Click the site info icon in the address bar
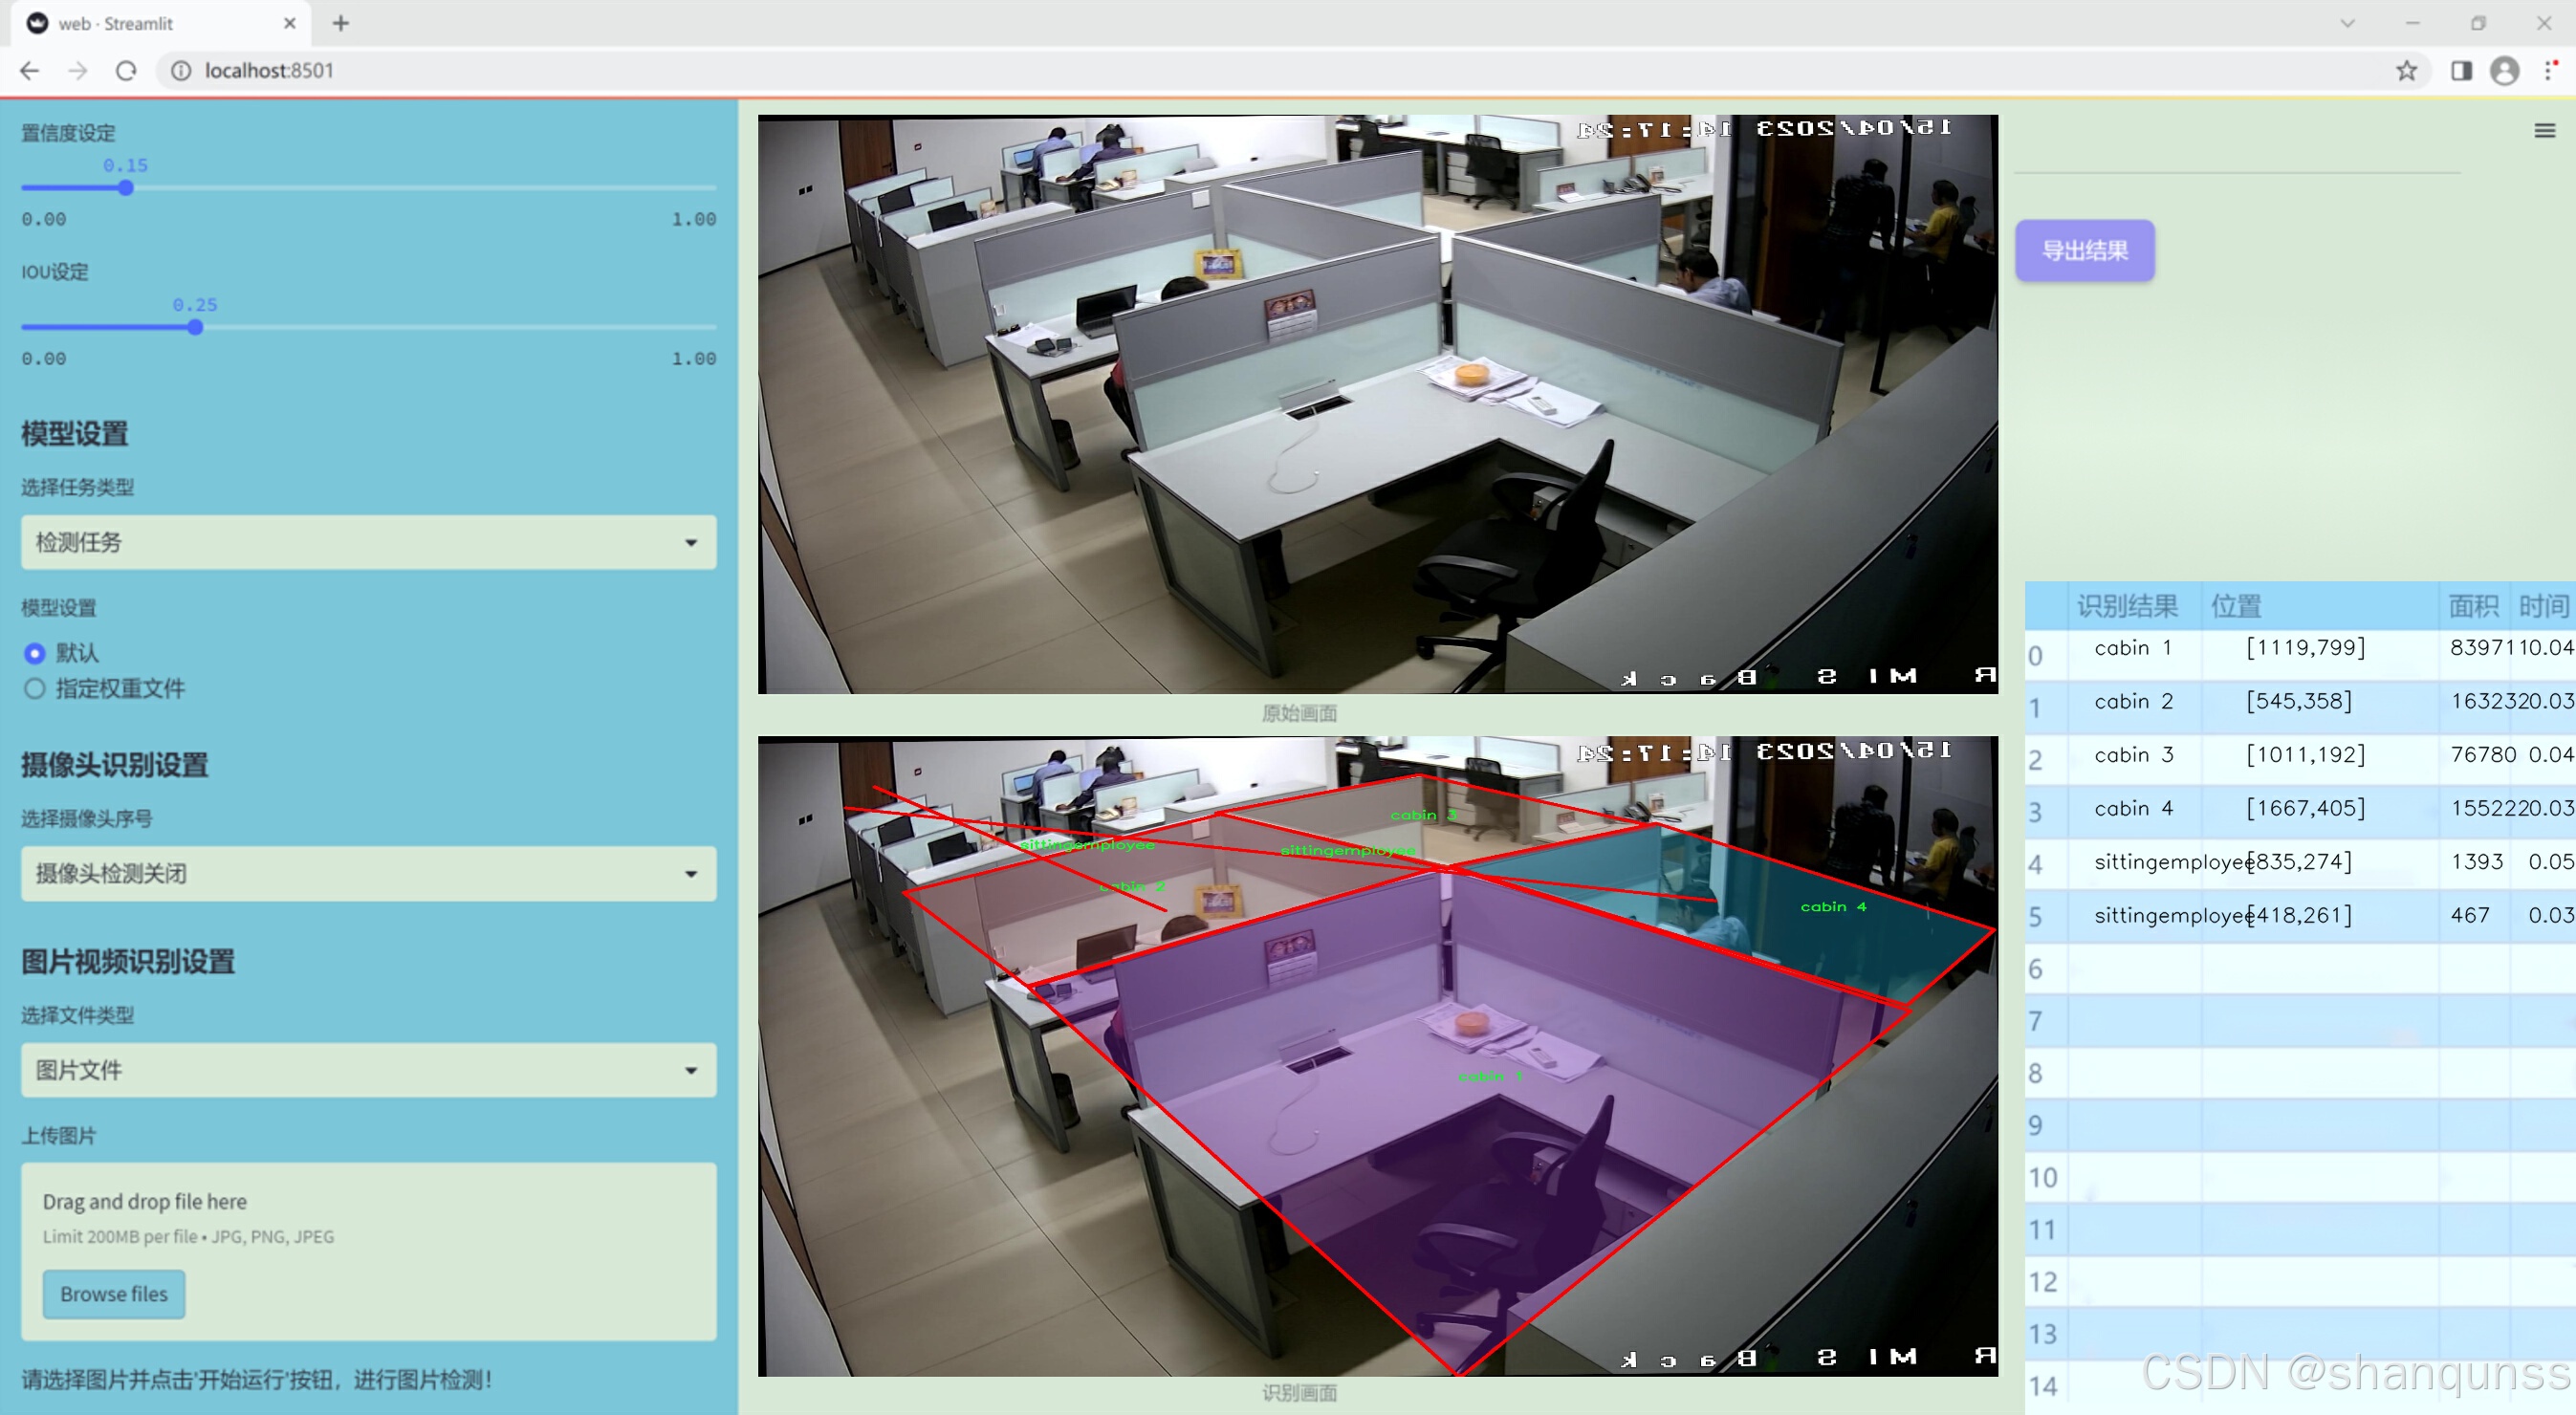The height and width of the screenshot is (1415, 2576). tap(181, 71)
